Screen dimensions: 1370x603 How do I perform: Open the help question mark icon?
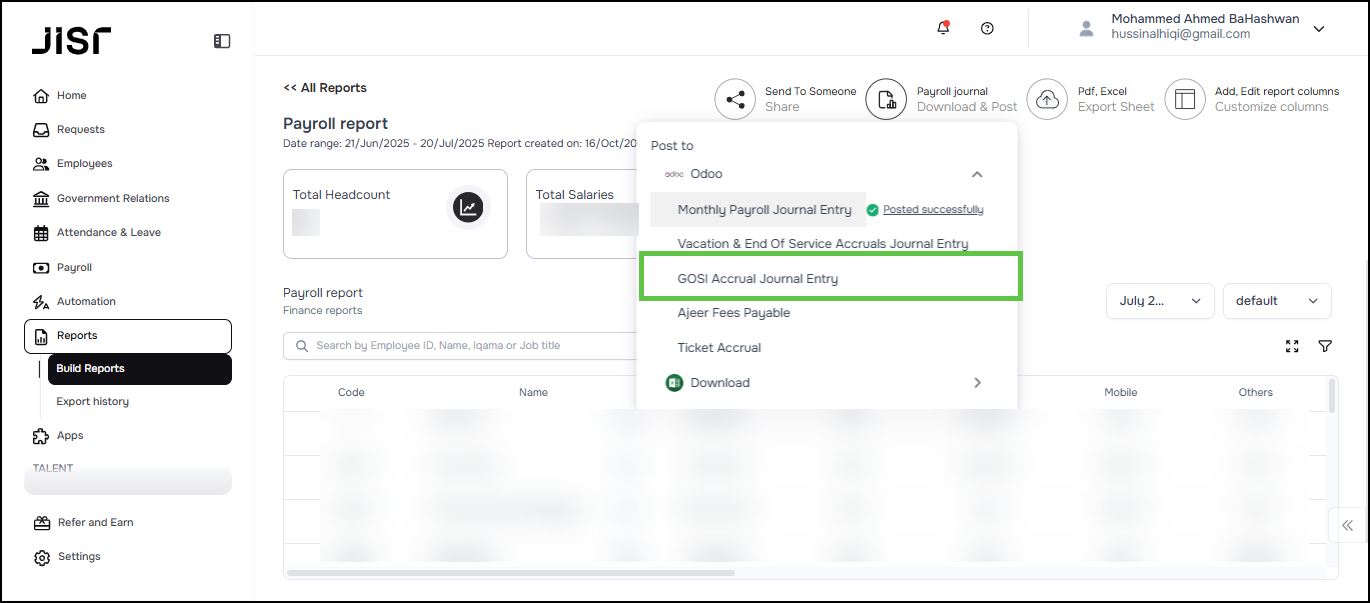tap(987, 28)
